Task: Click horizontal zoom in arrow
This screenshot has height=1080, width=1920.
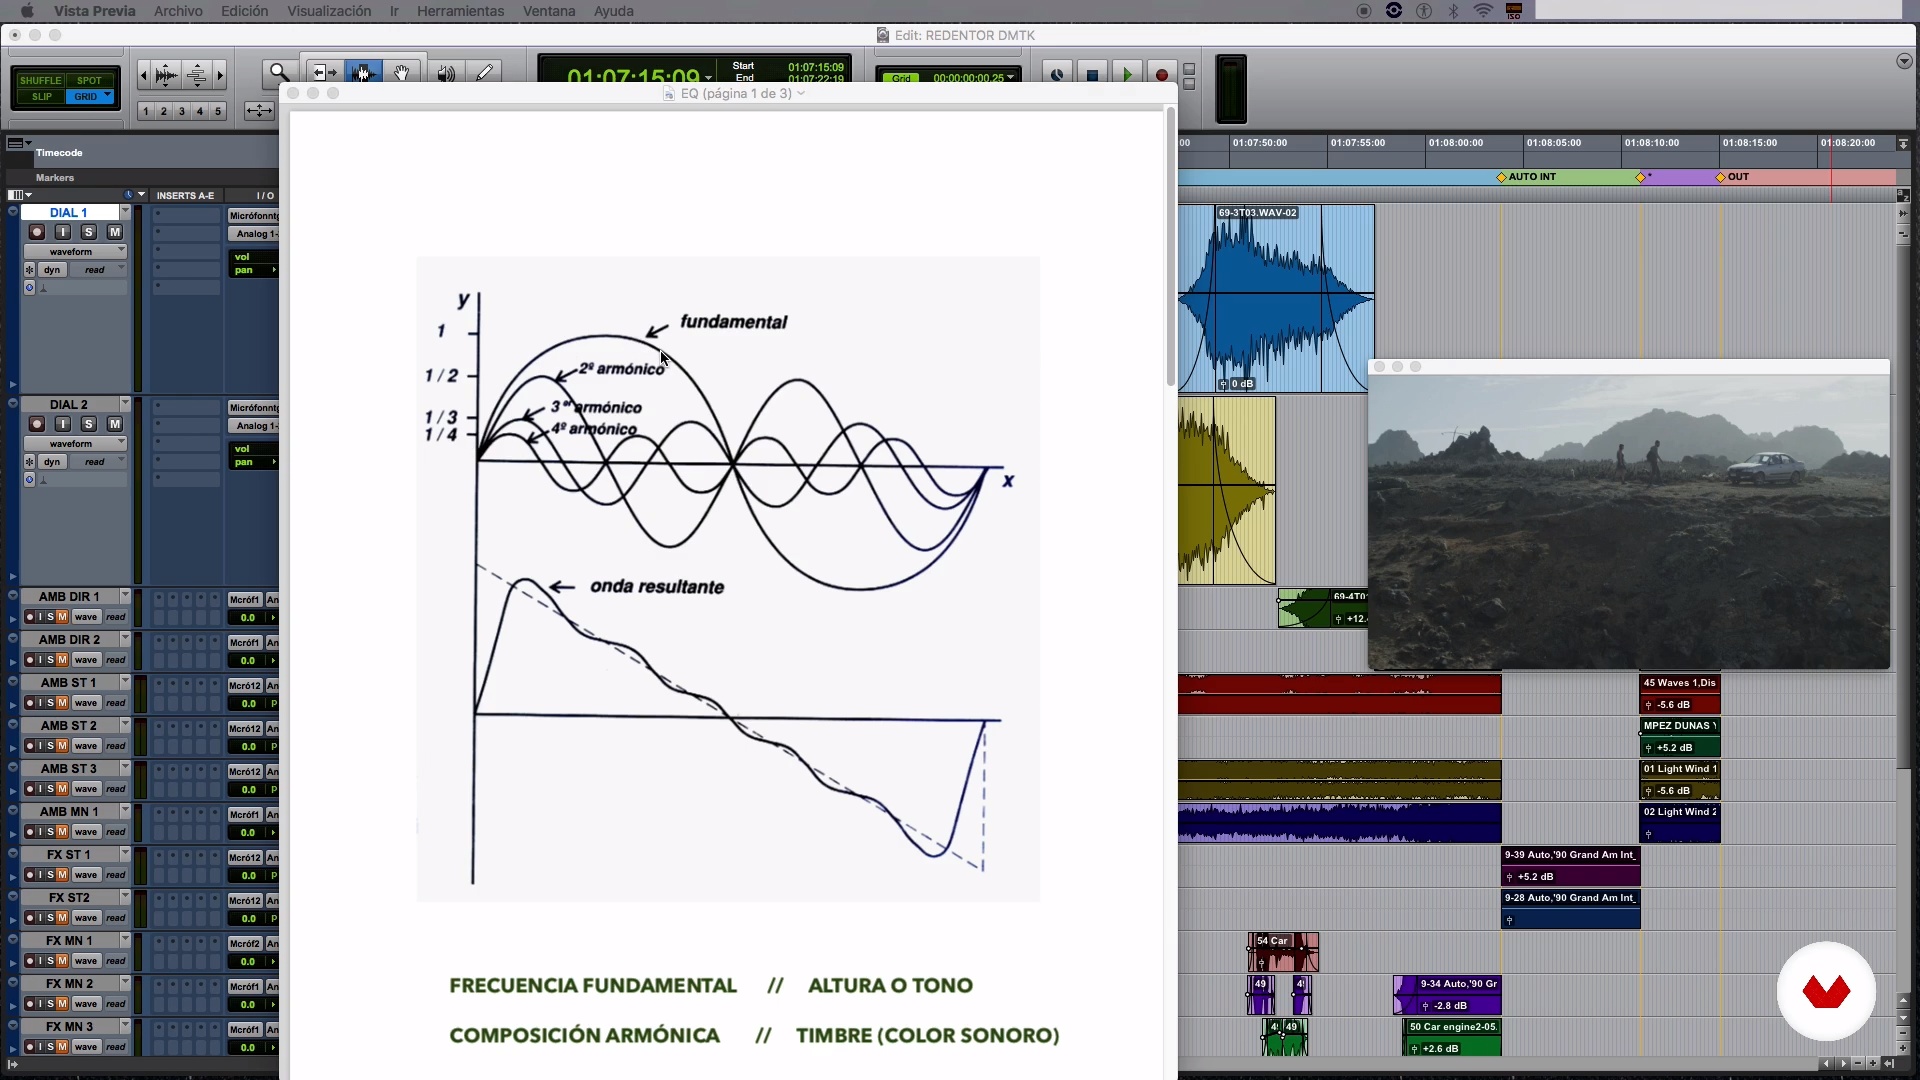Action: coord(220,75)
